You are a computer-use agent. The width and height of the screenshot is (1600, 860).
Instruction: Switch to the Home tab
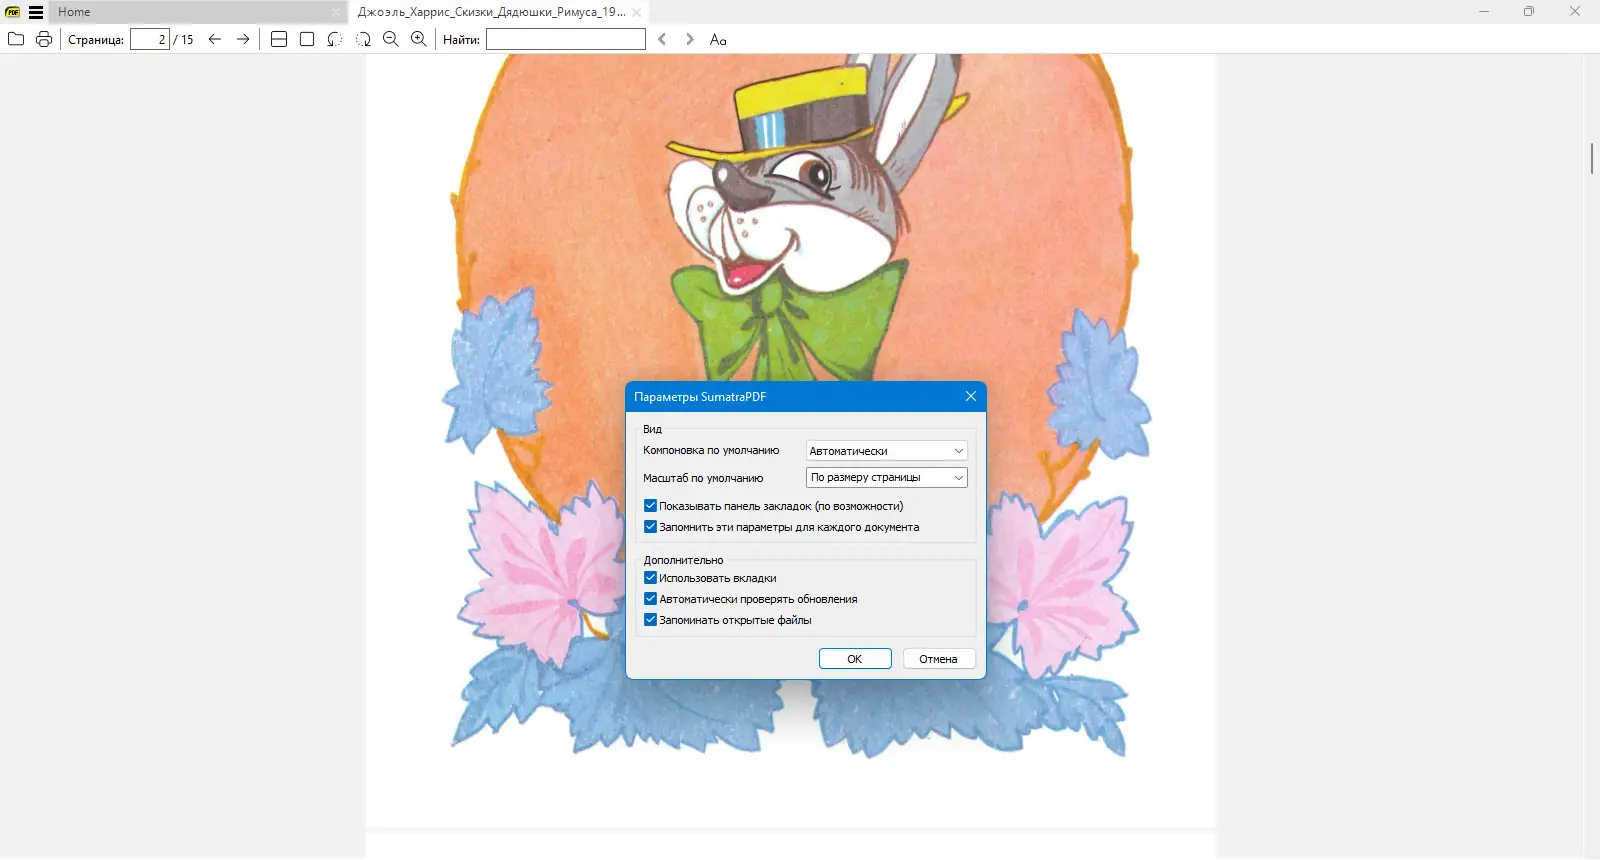click(198, 12)
